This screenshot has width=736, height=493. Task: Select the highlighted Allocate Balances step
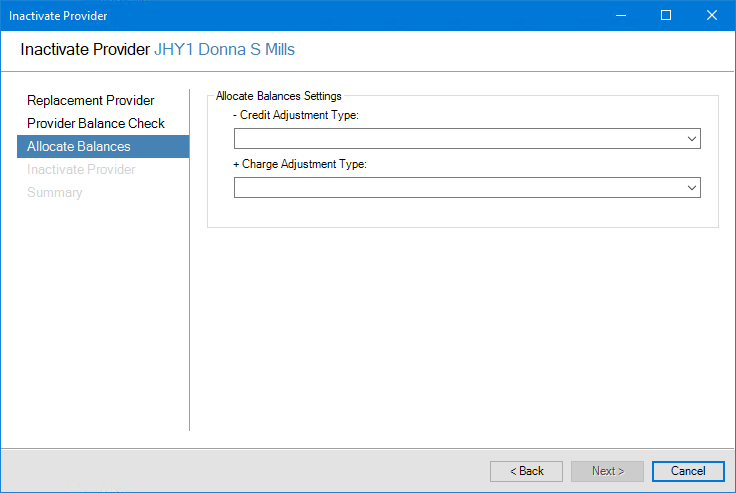coord(79,146)
